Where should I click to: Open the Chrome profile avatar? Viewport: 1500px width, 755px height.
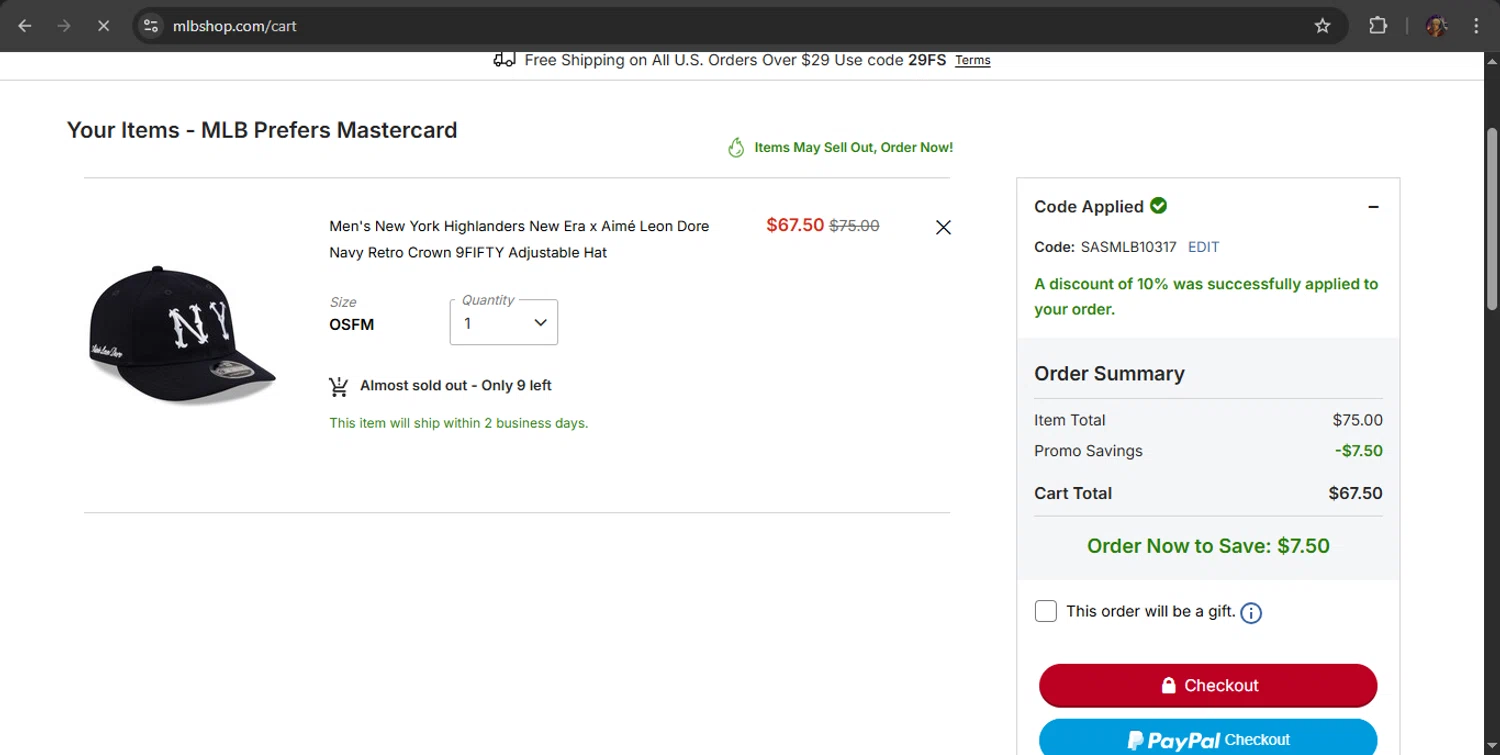pos(1436,26)
